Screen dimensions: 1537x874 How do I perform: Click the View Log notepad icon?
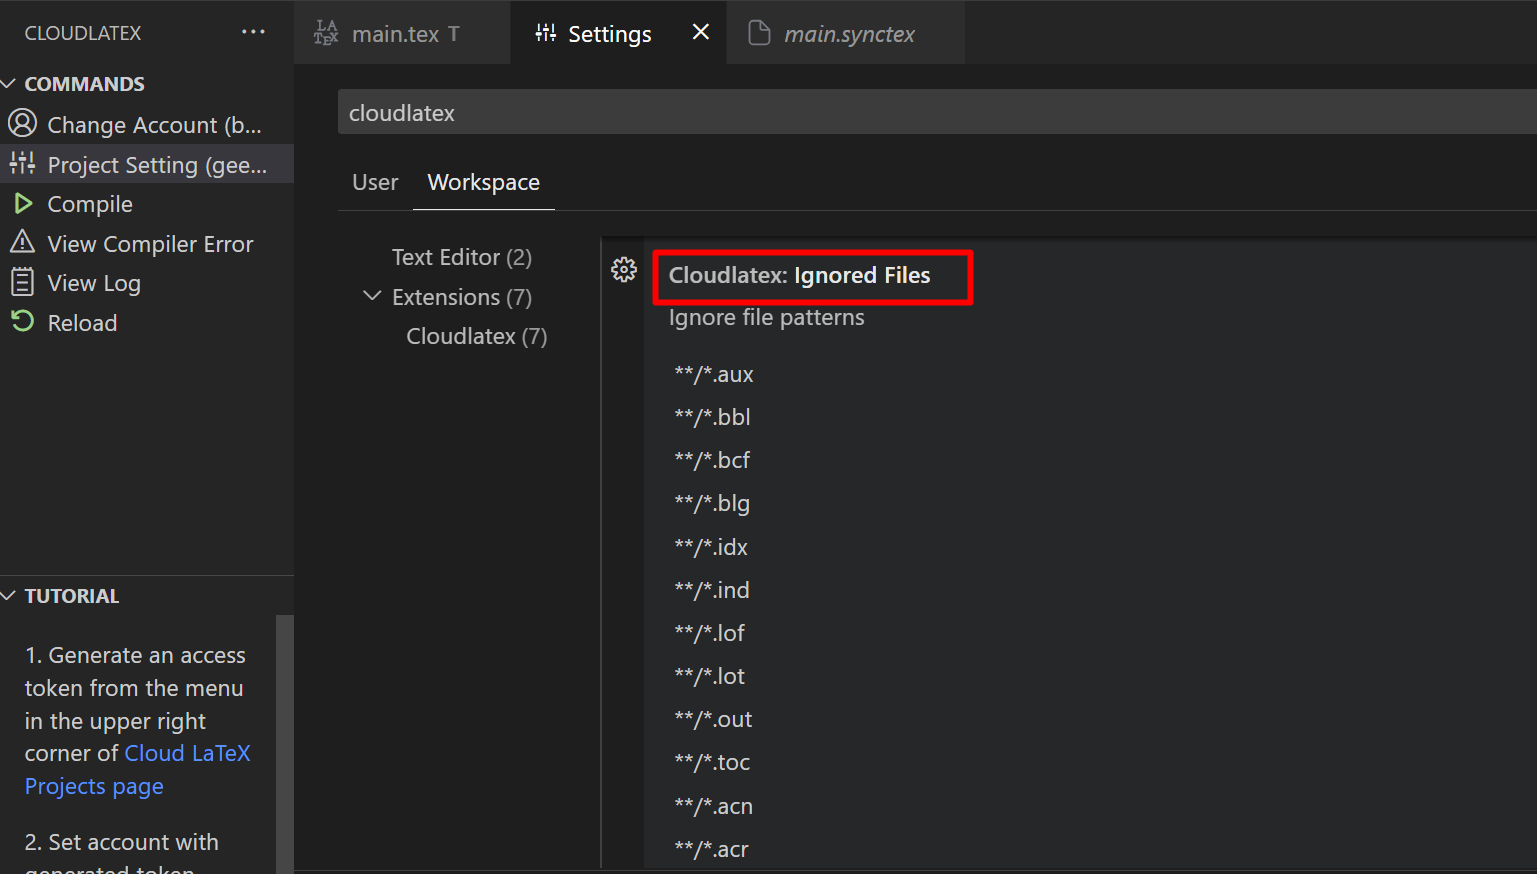point(23,282)
